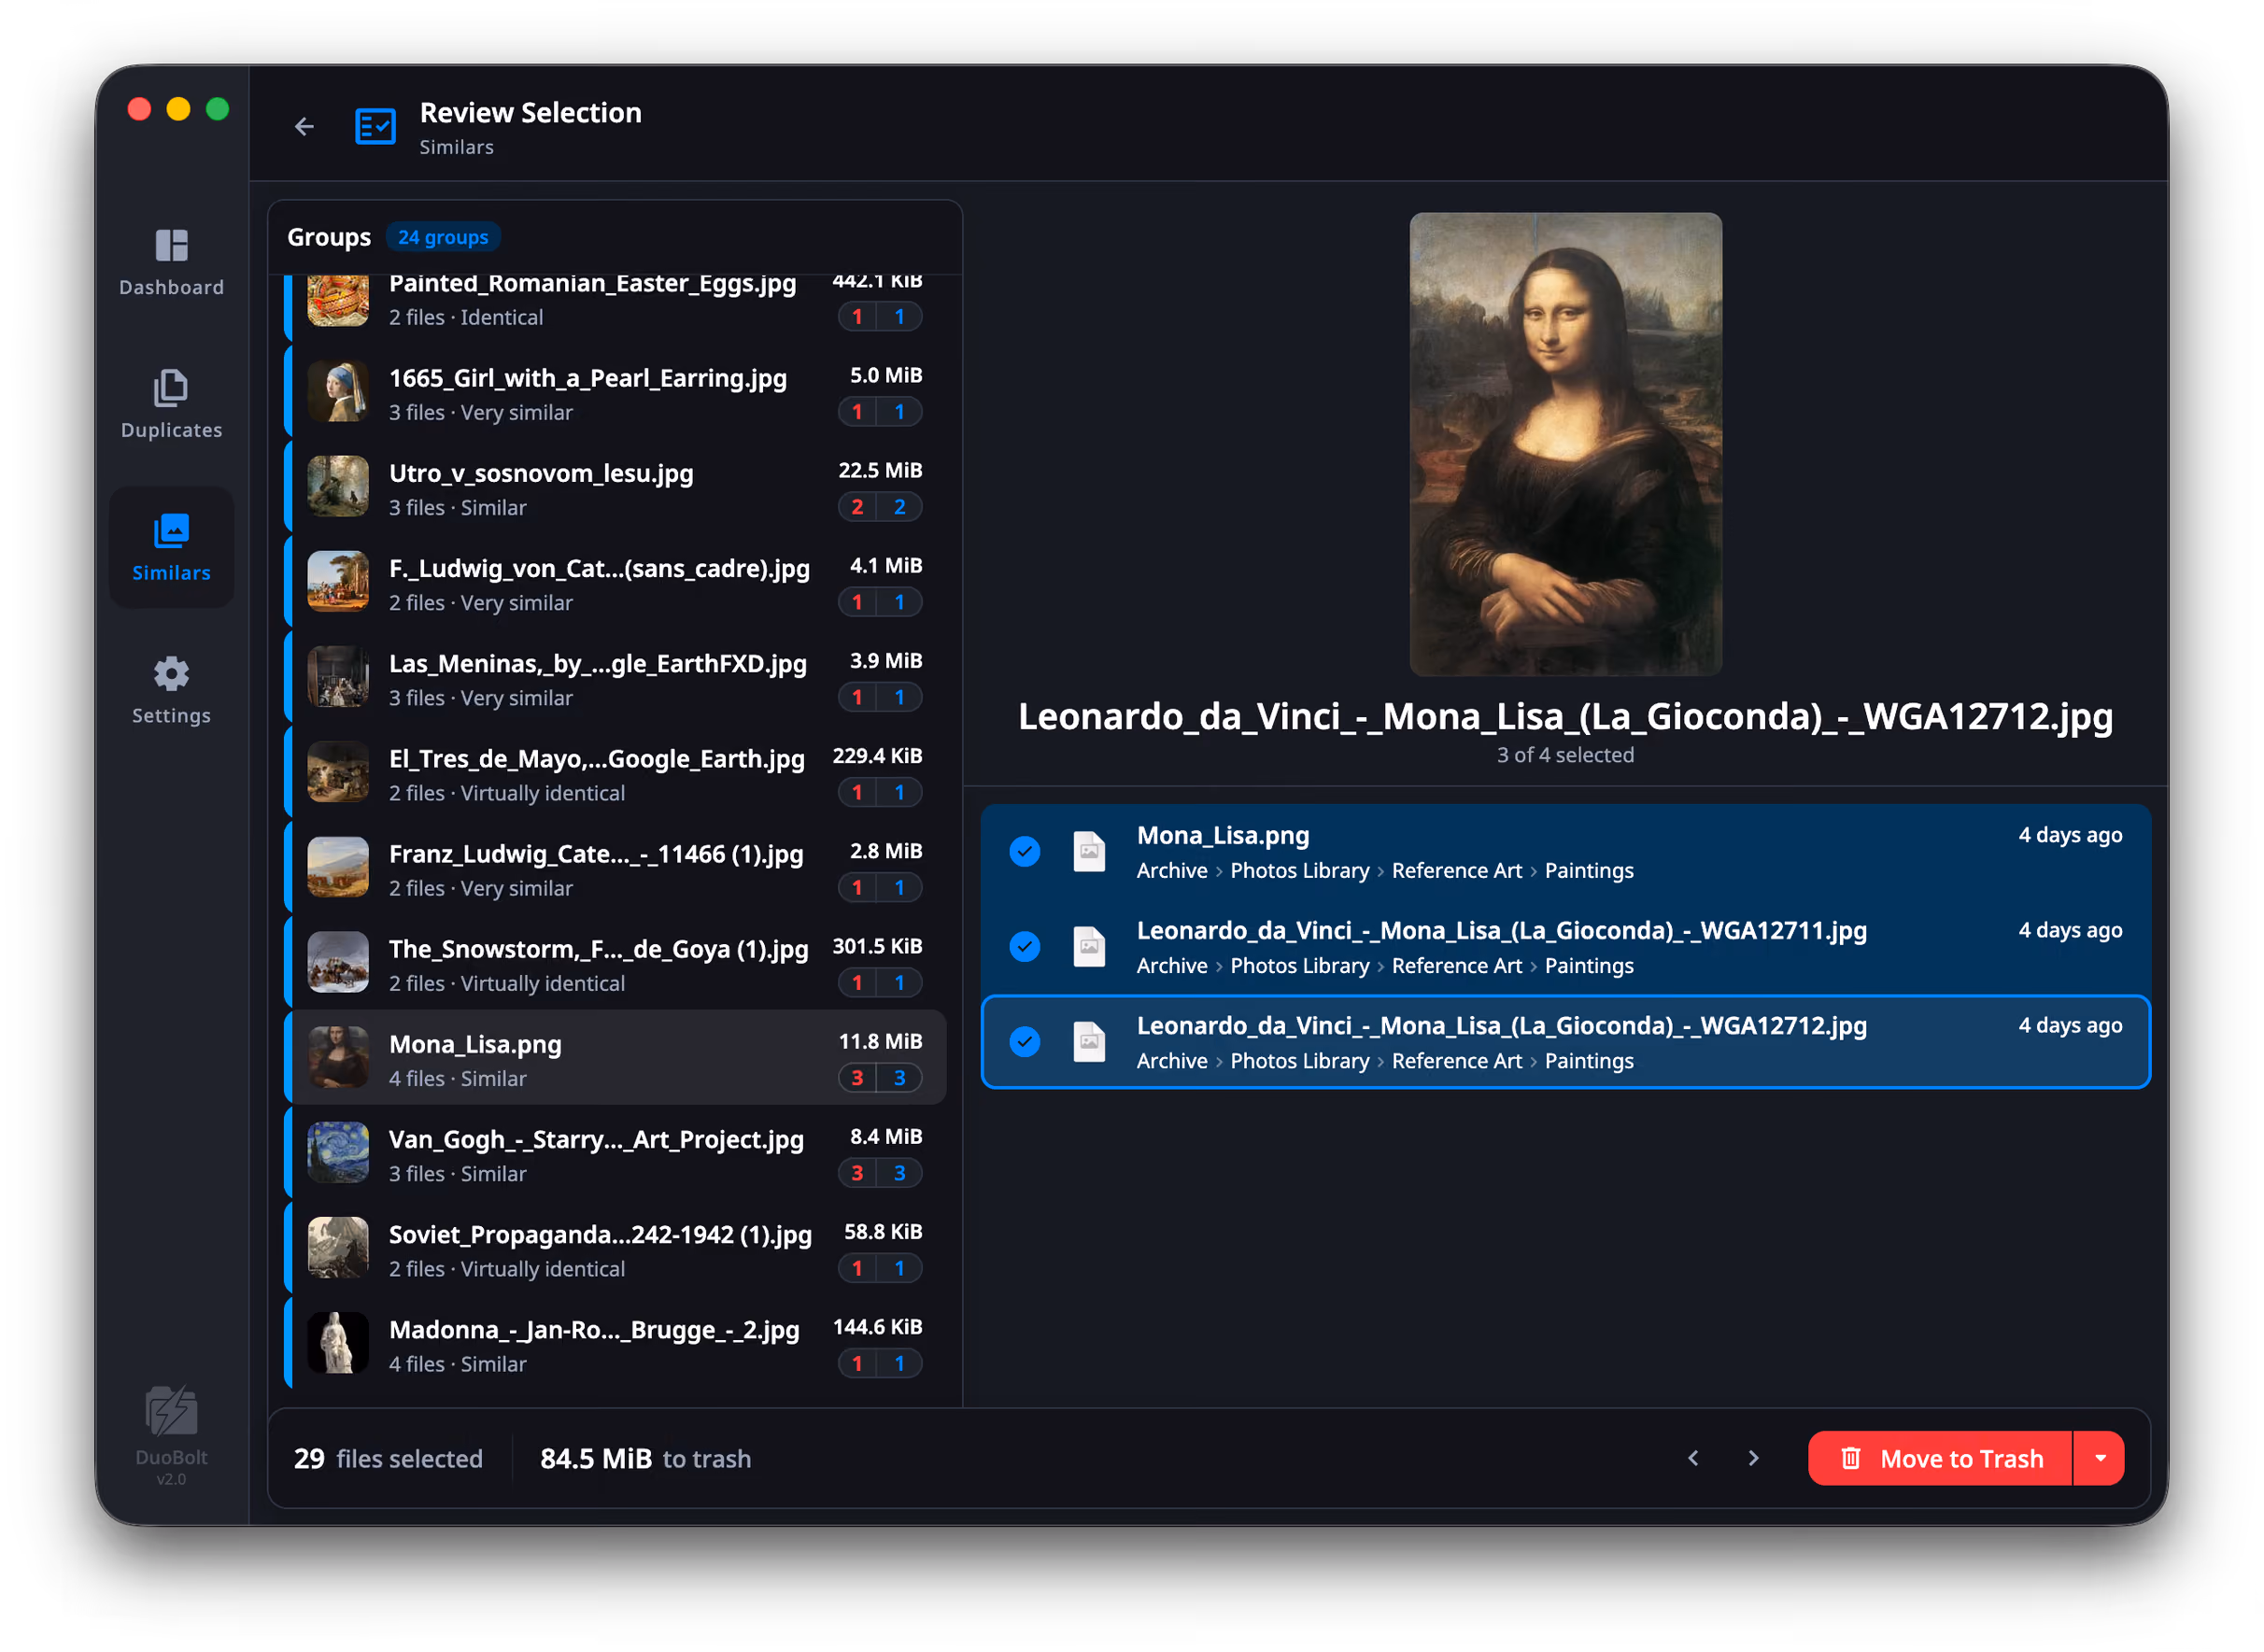Image resolution: width=2264 pixels, height=1652 pixels.
Task: Click the 22.5 MiB size value
Action: pyautogui.click(x=880, y=471)
